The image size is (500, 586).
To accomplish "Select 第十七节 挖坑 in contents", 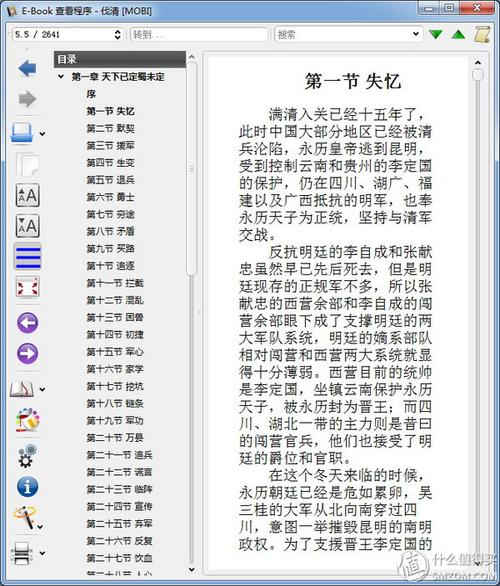I will (115, 386).
